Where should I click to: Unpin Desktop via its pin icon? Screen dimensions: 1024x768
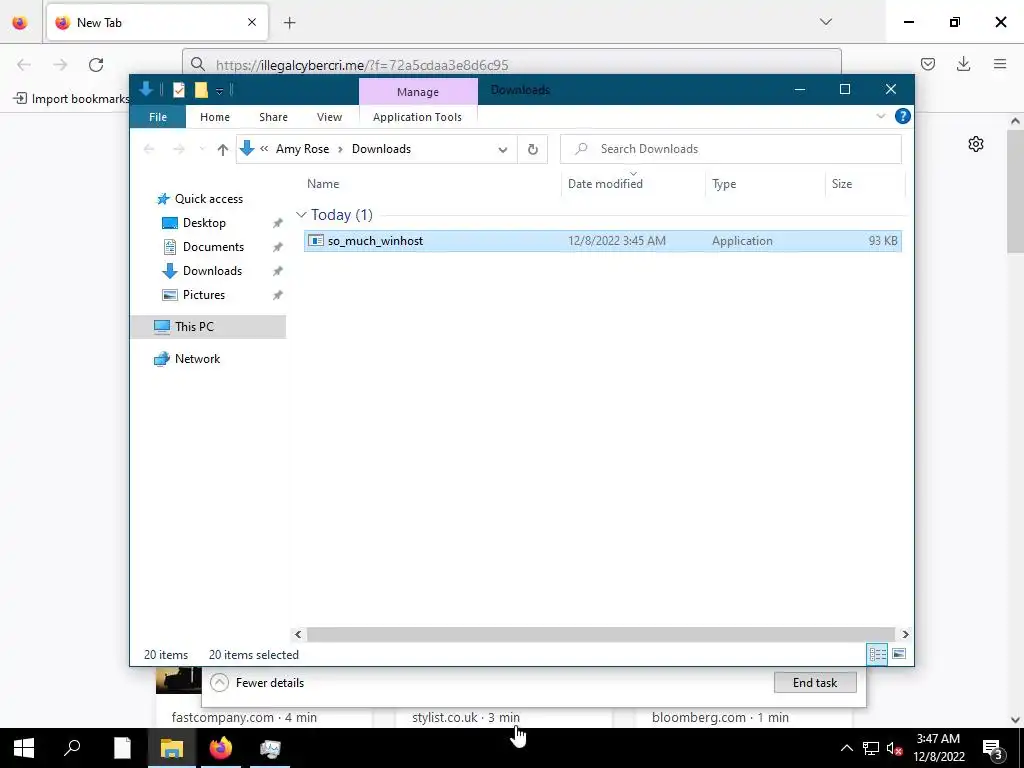[x=278, y=223]
